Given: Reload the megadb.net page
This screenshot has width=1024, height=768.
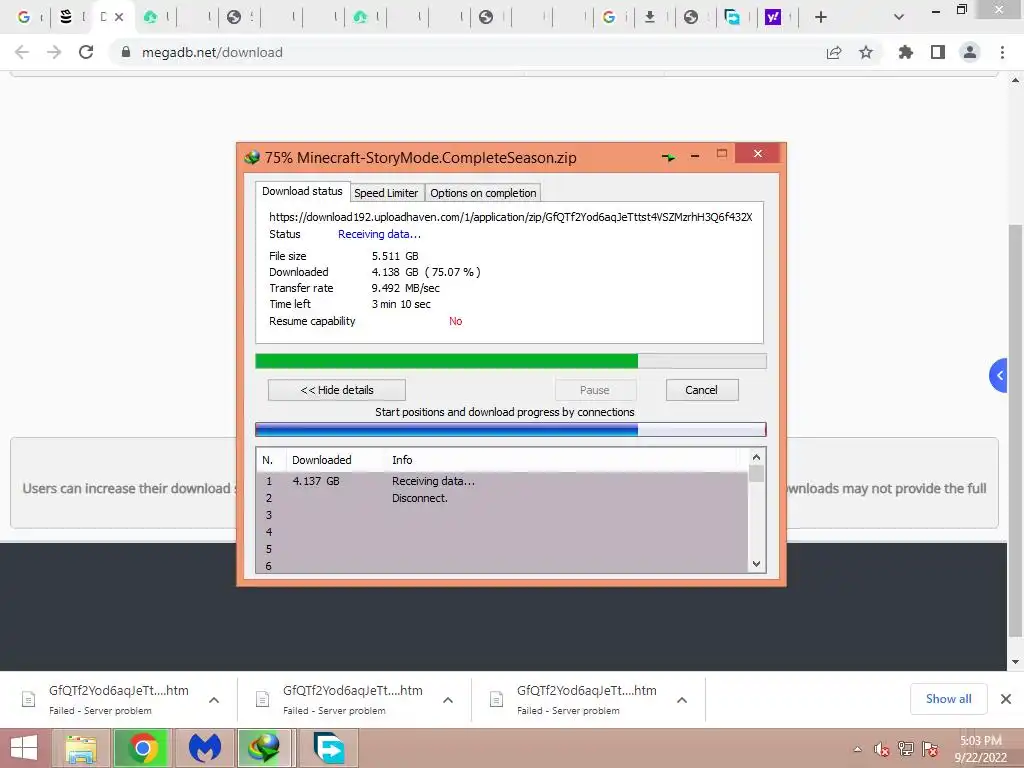Looking at the screenshot, I should pos(86,52).
